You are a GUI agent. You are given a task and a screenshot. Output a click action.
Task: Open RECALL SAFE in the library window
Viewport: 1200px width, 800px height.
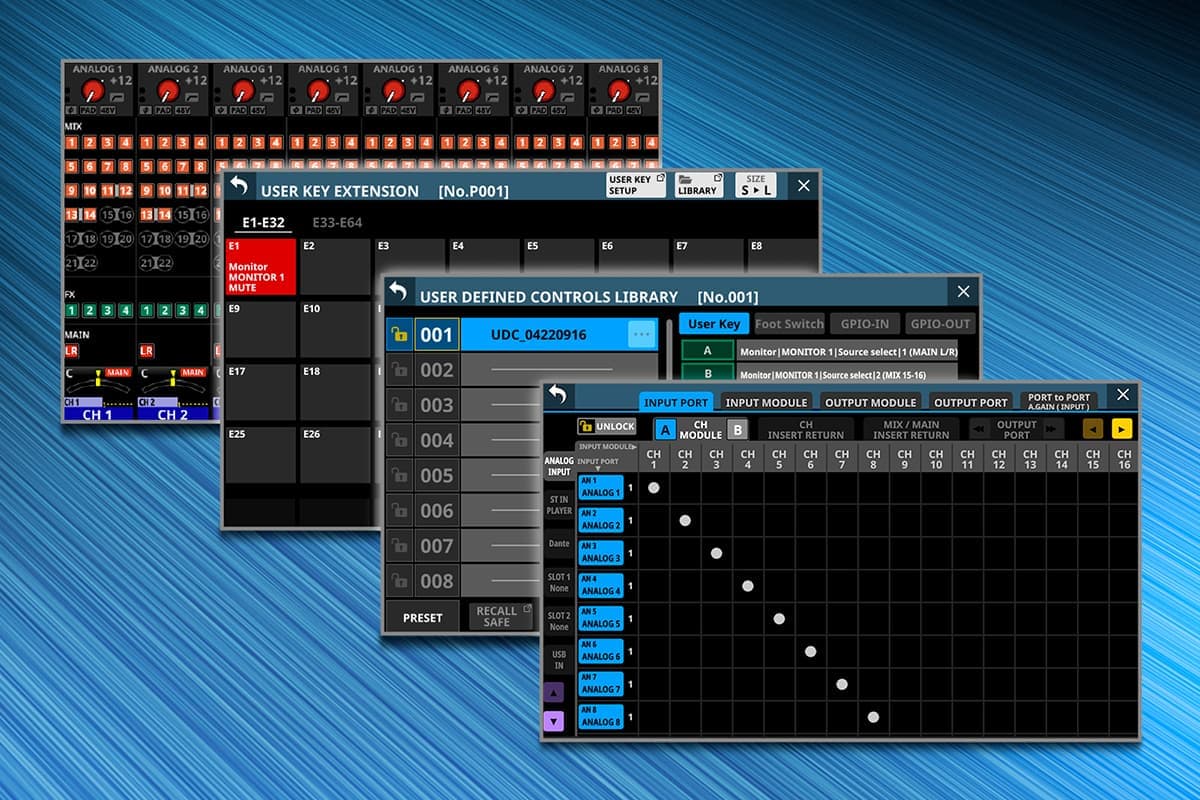pyautogui.click(x=501, y=617)
